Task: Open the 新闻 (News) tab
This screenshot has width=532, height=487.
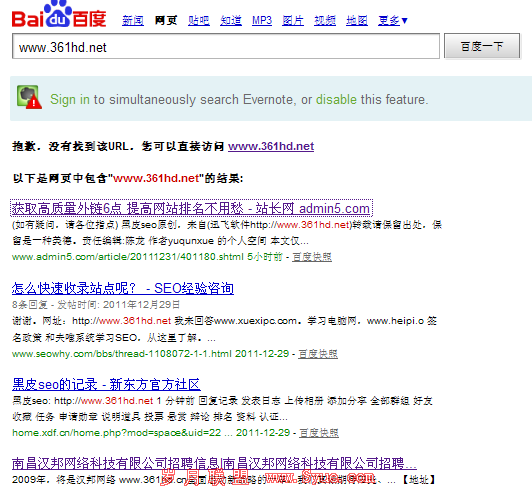Action: click(133, 20)
